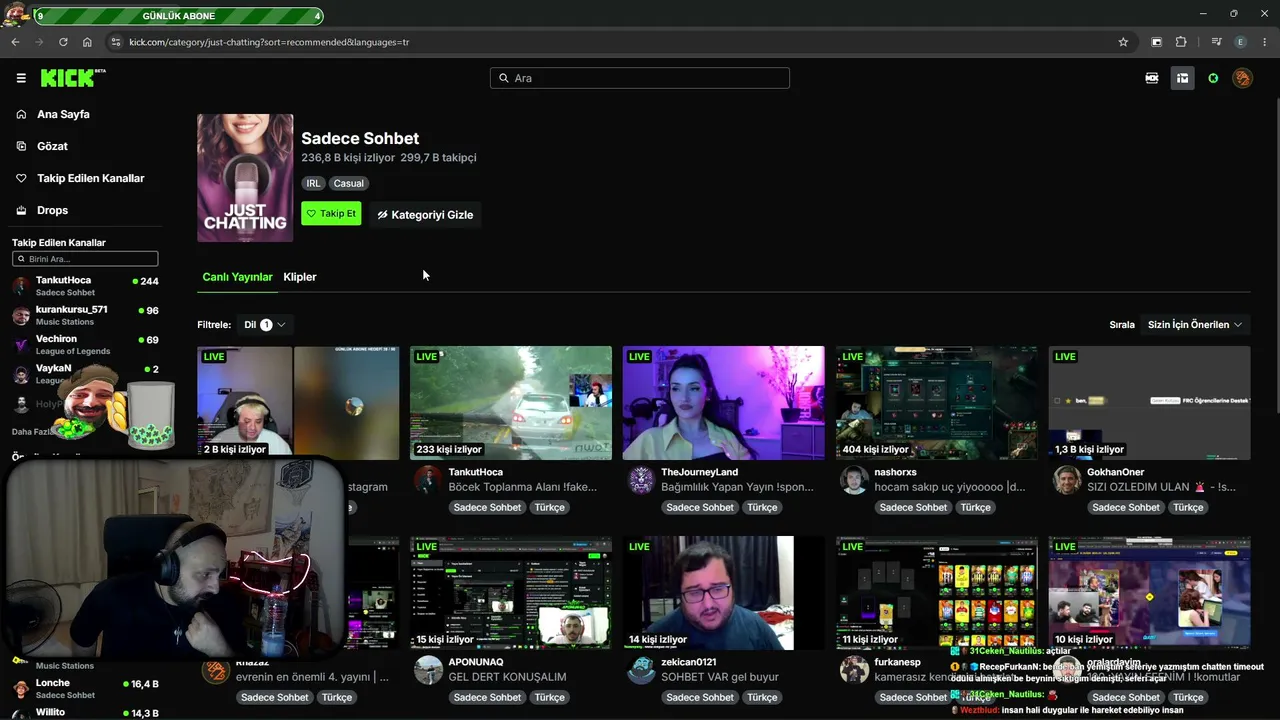Image resolution: width=1280 pixels, height=720 pixels.
Task: Click the Sadece Sohbet category title
Action: point(360,138)
